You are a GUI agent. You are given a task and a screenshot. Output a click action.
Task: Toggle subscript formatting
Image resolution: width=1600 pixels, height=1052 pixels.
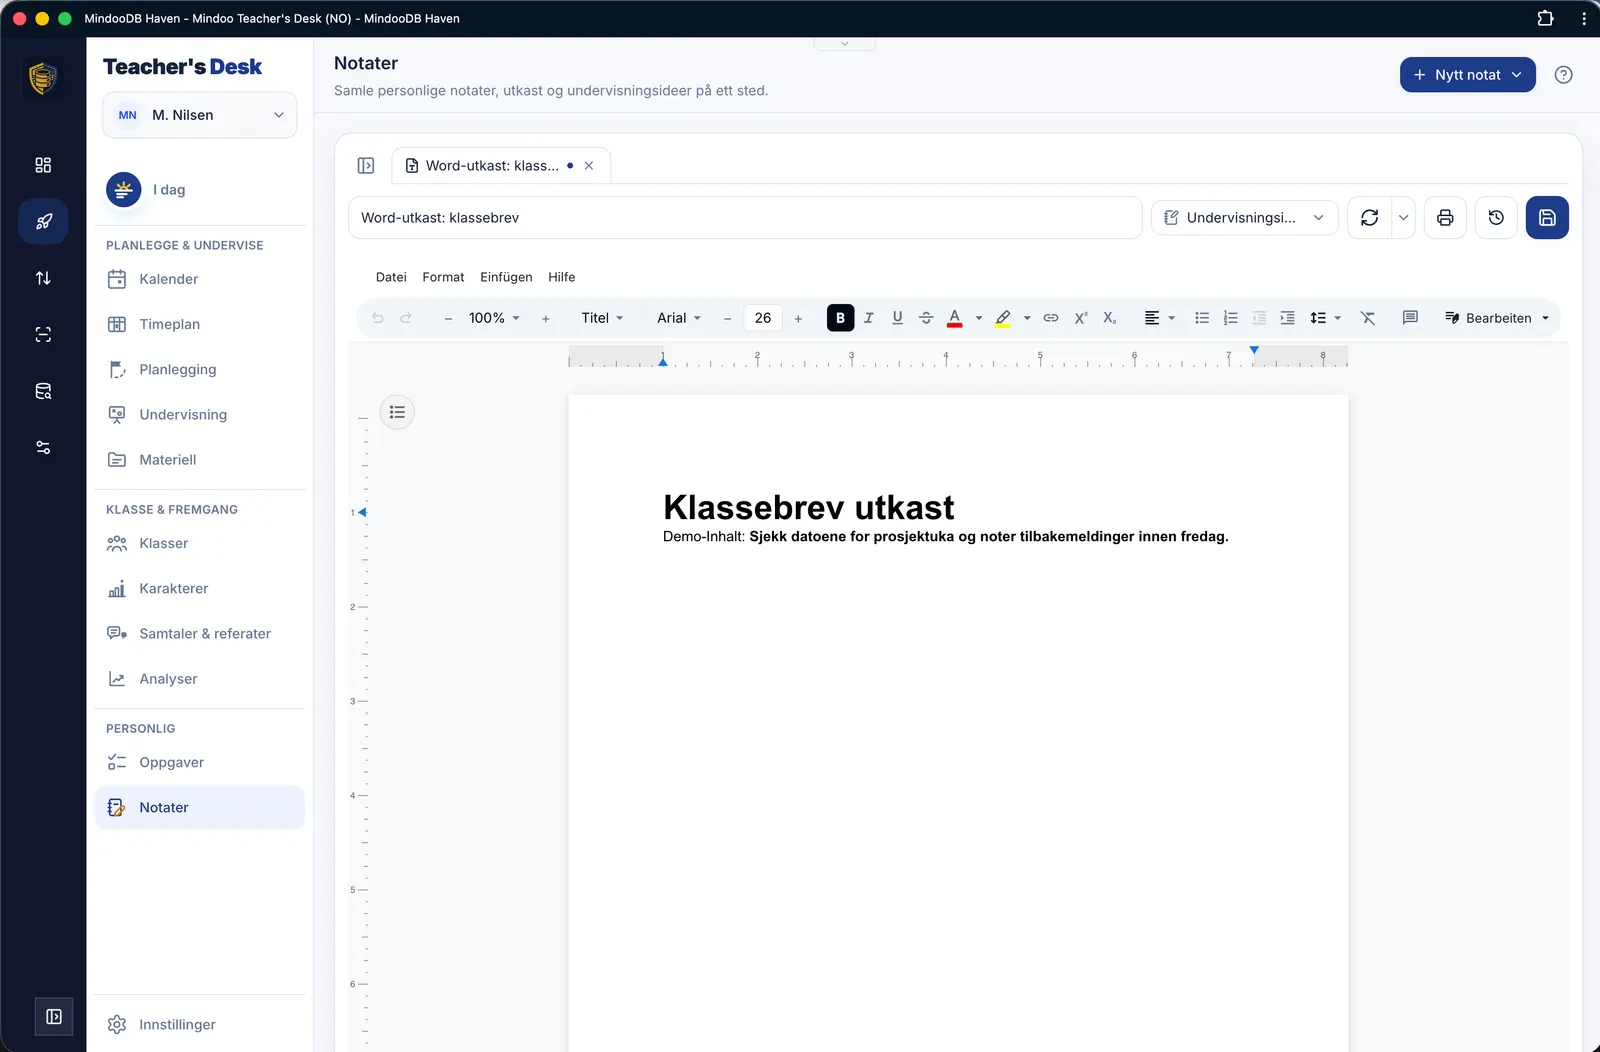click(1109, 318)
